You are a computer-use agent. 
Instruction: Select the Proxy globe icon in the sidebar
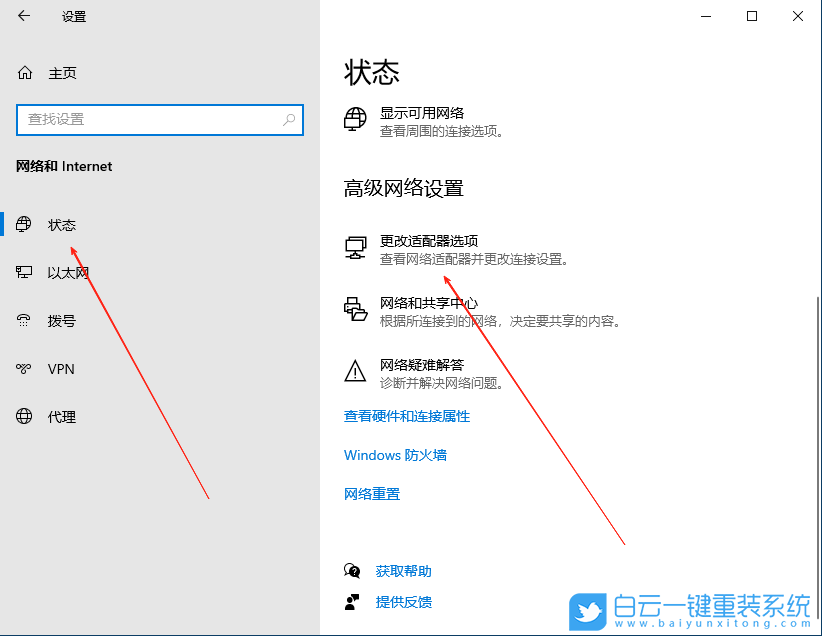click(23, 417)
